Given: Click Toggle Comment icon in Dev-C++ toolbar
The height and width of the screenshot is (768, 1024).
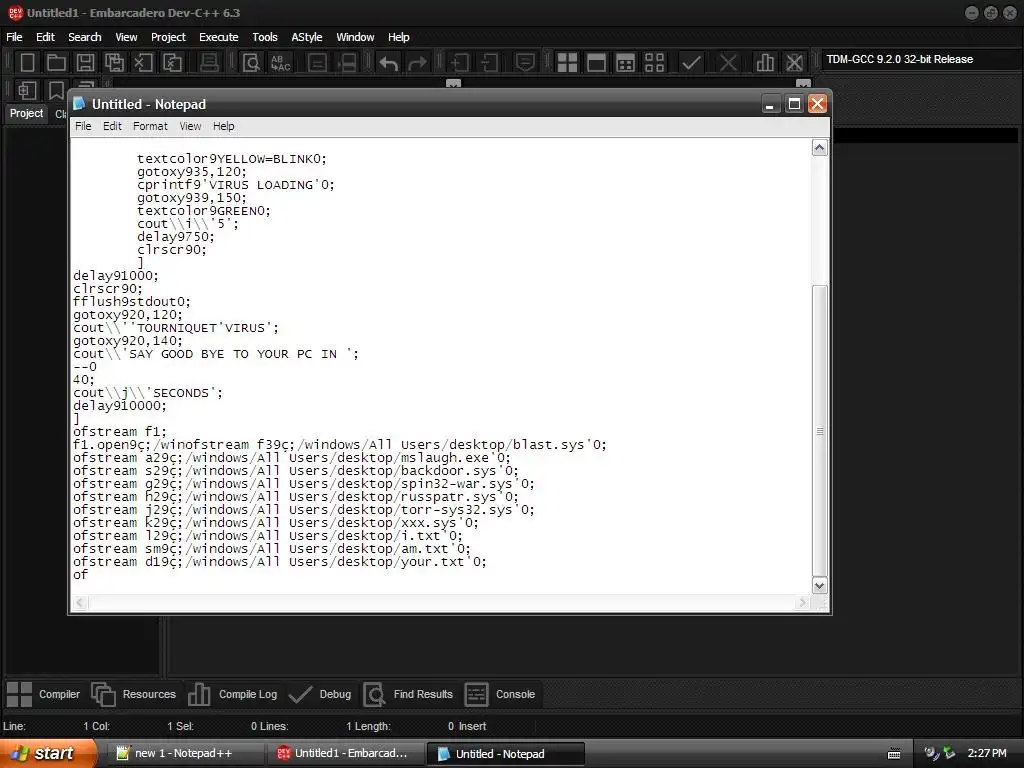Looking at the screenshot, I should (x=525, y=63).
